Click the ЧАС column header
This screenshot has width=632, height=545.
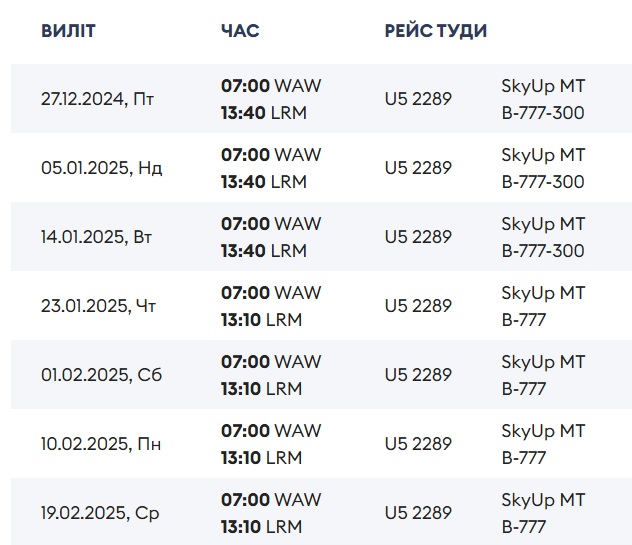pos(240,31)
